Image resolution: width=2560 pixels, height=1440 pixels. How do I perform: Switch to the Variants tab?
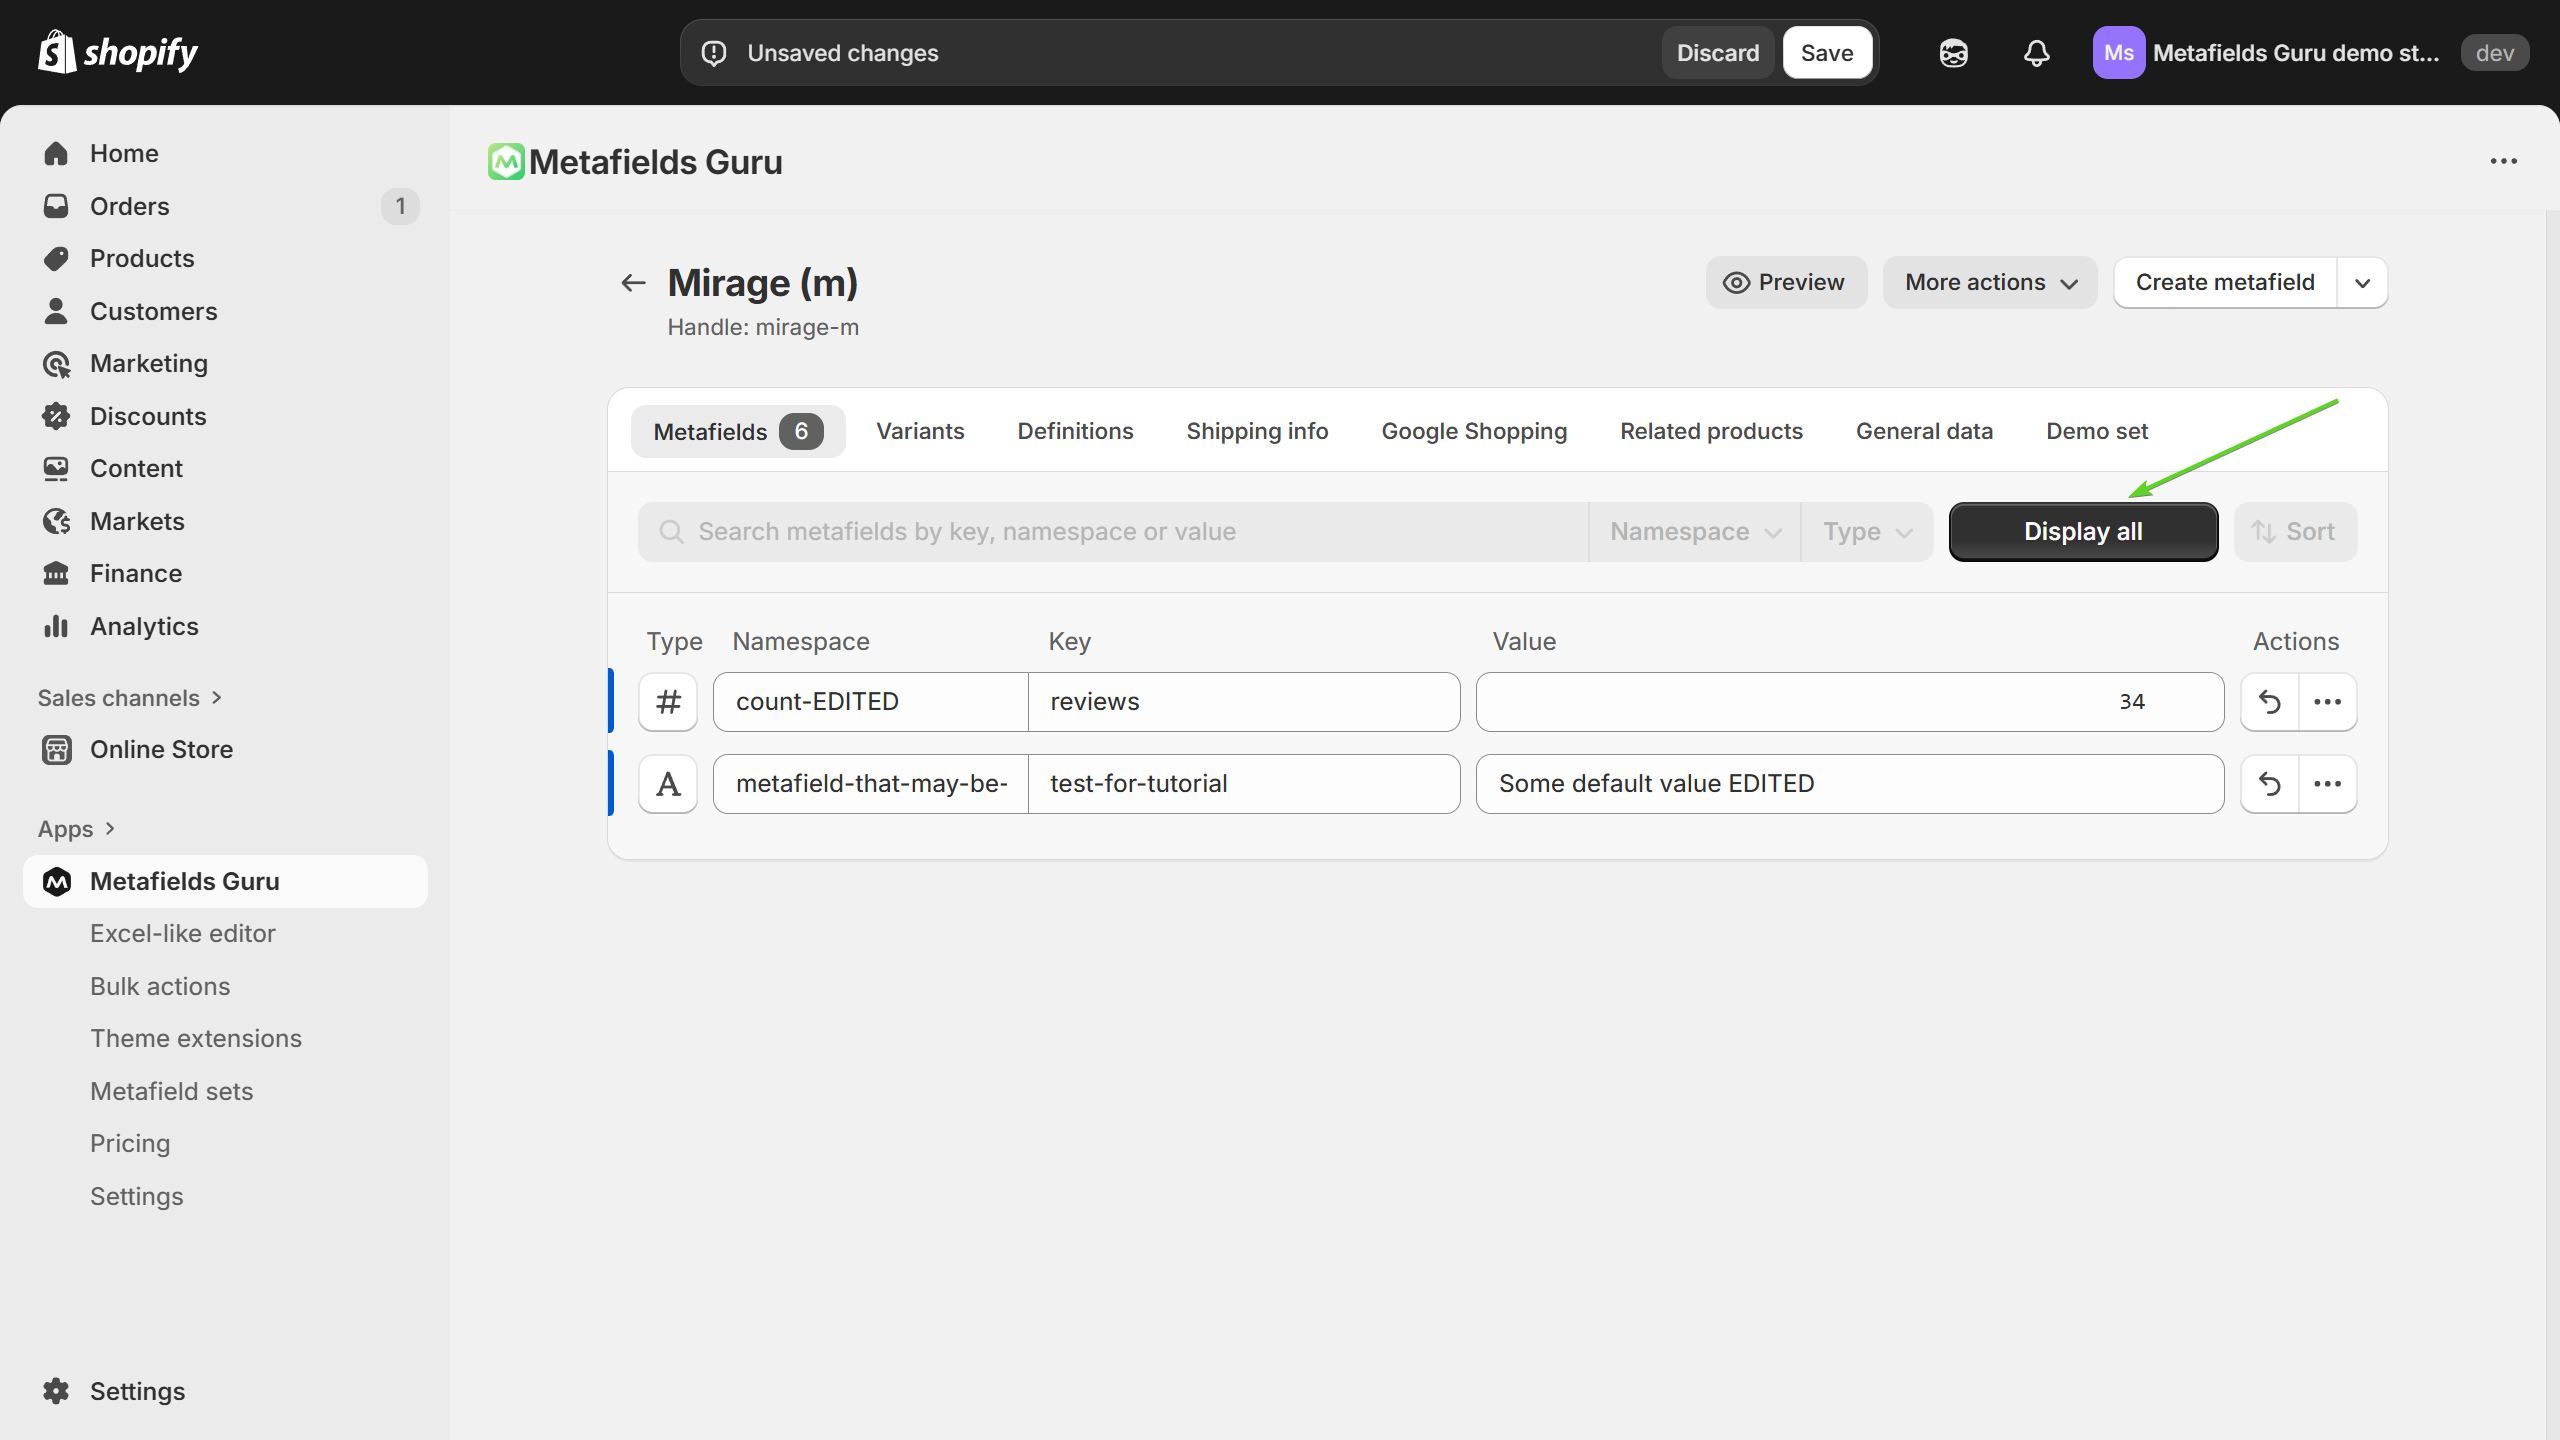[920, 431]
